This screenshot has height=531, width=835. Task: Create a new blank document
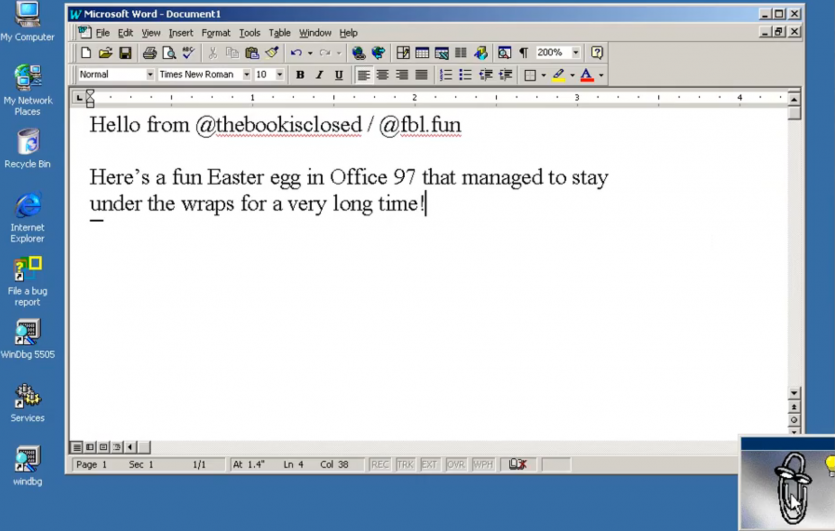pos(86,53)
